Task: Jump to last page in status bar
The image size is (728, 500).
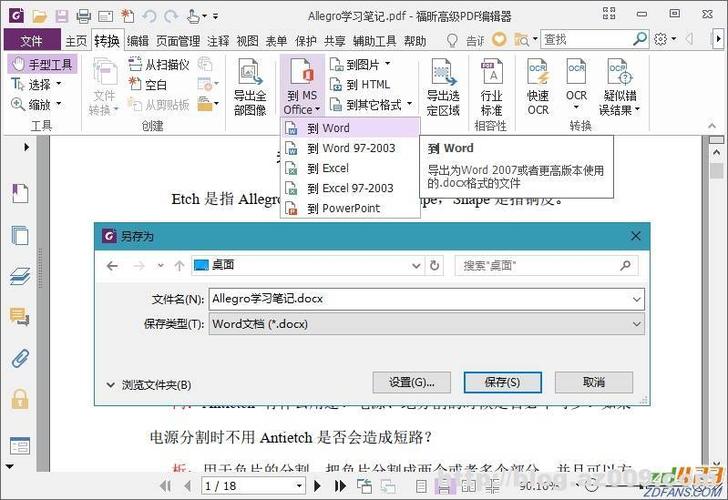Action: (x=340, y=486)
